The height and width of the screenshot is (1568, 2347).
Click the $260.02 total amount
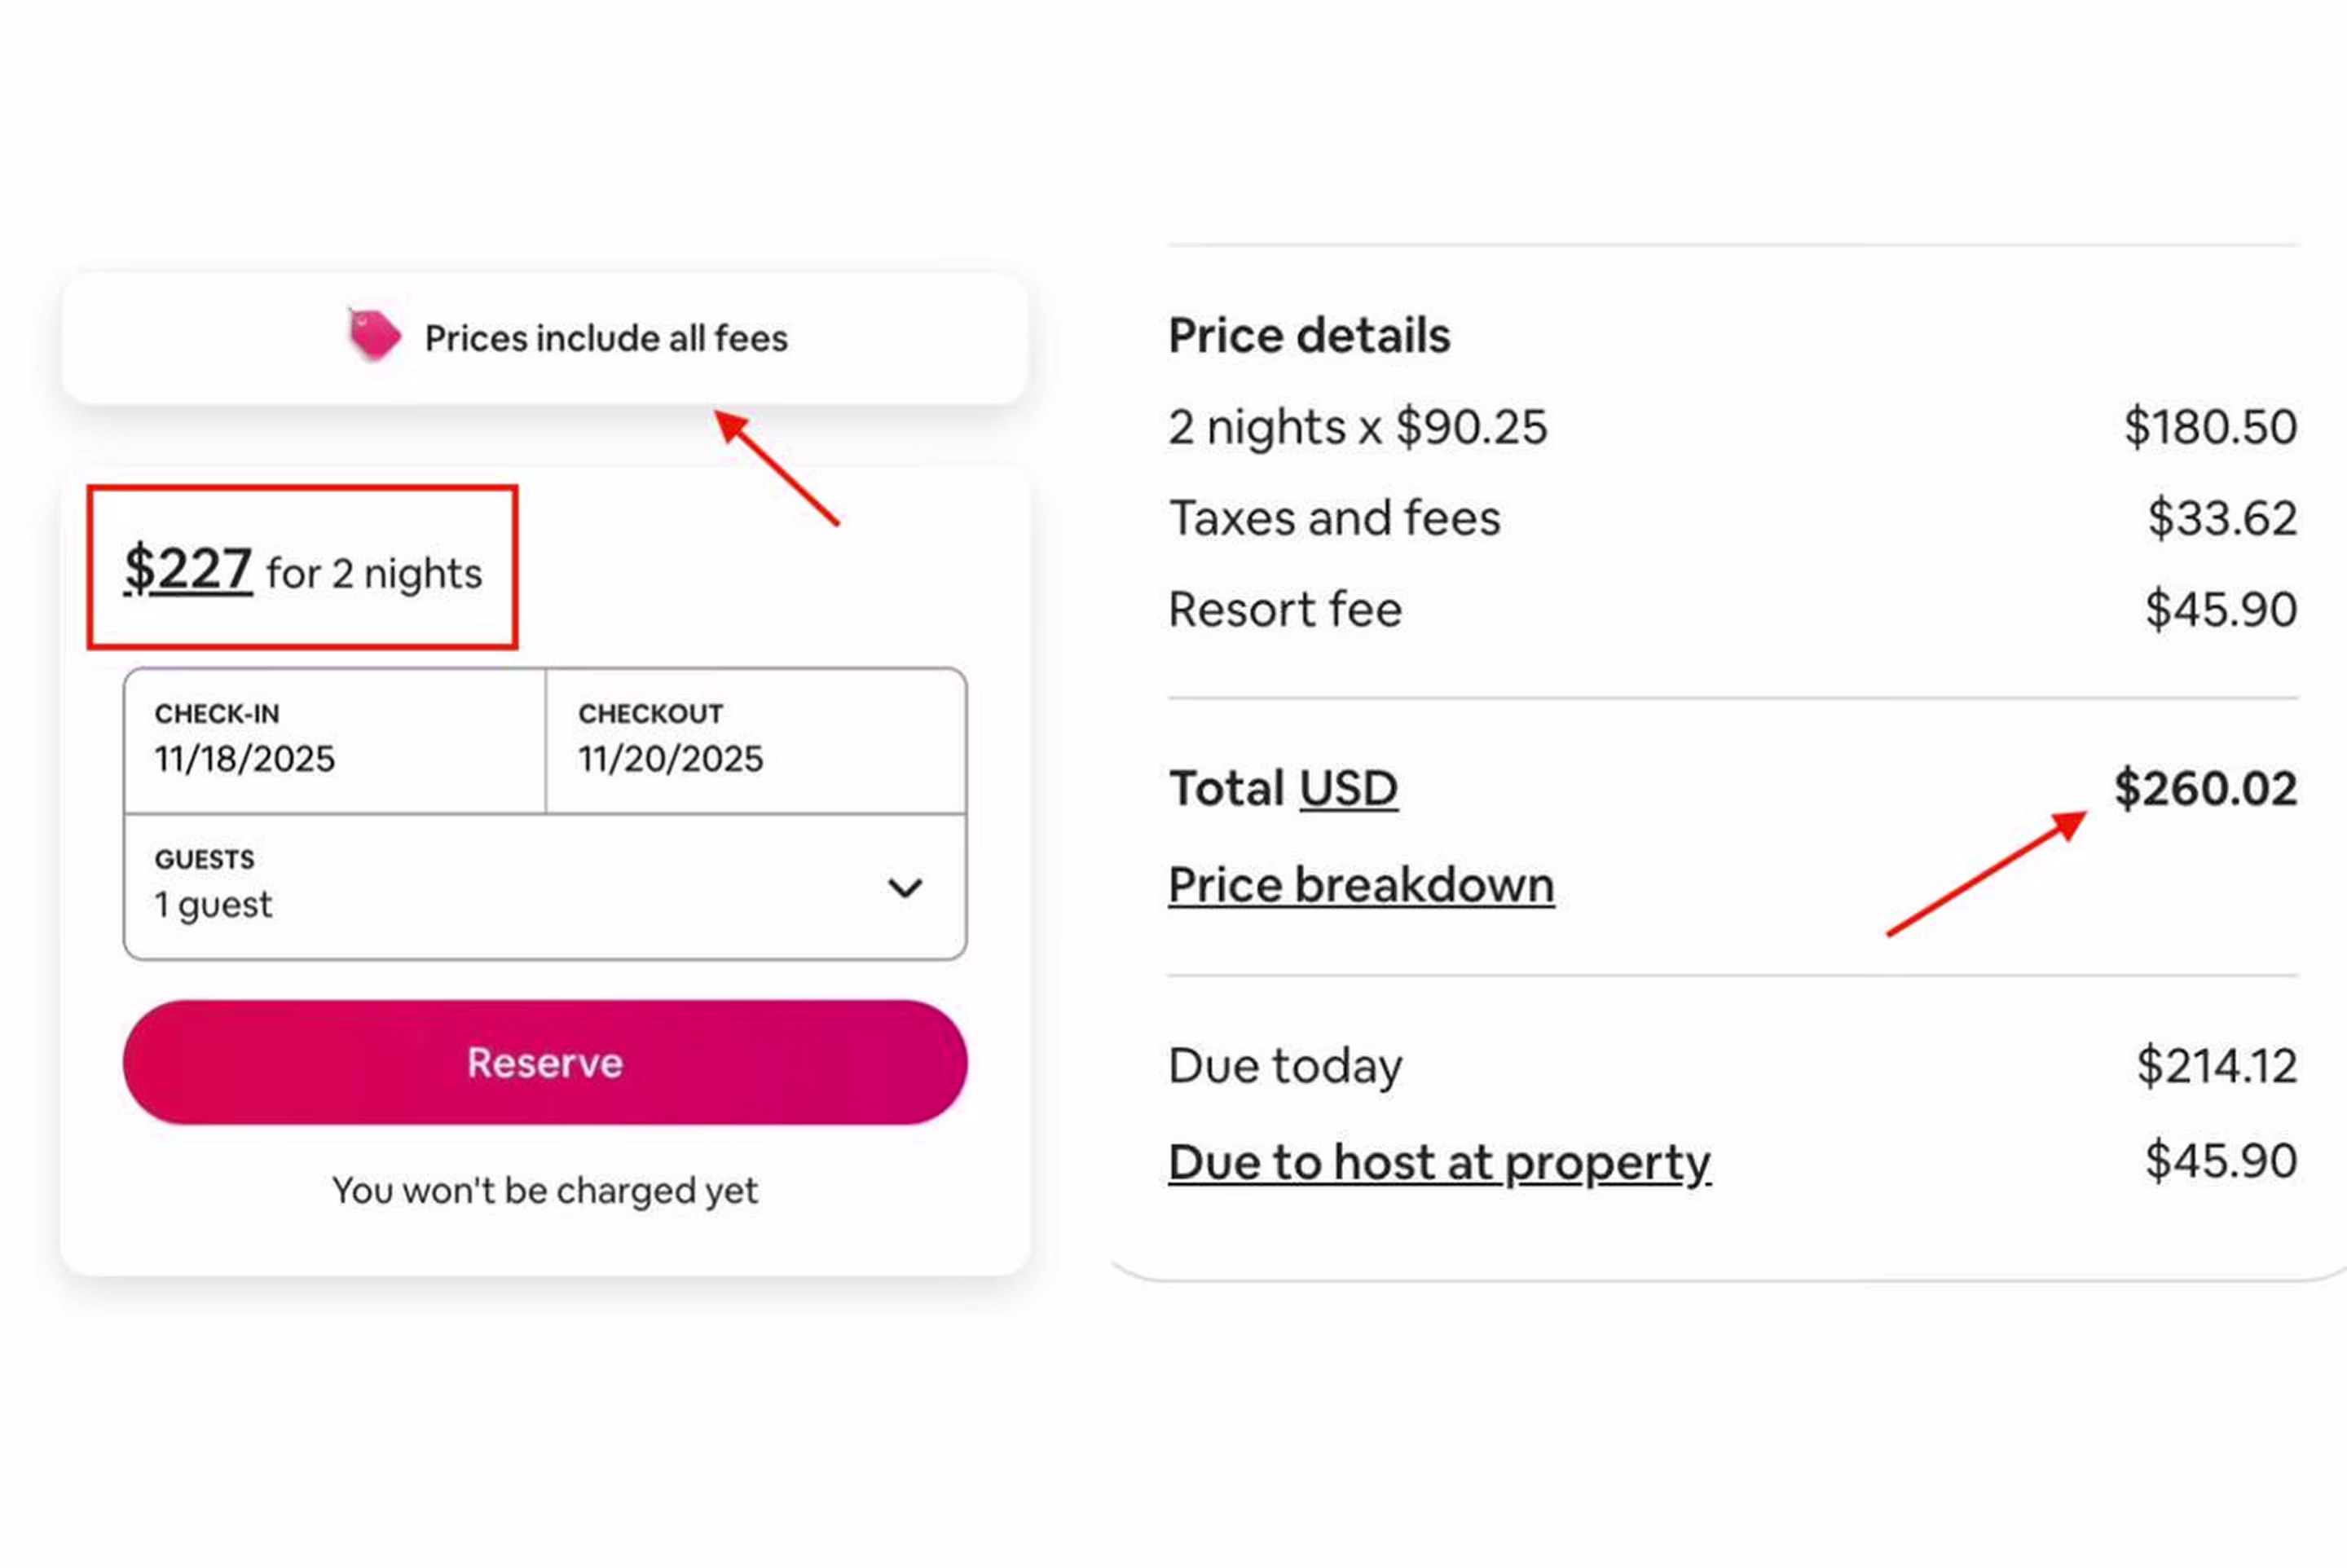click(x=2204, y=788)
